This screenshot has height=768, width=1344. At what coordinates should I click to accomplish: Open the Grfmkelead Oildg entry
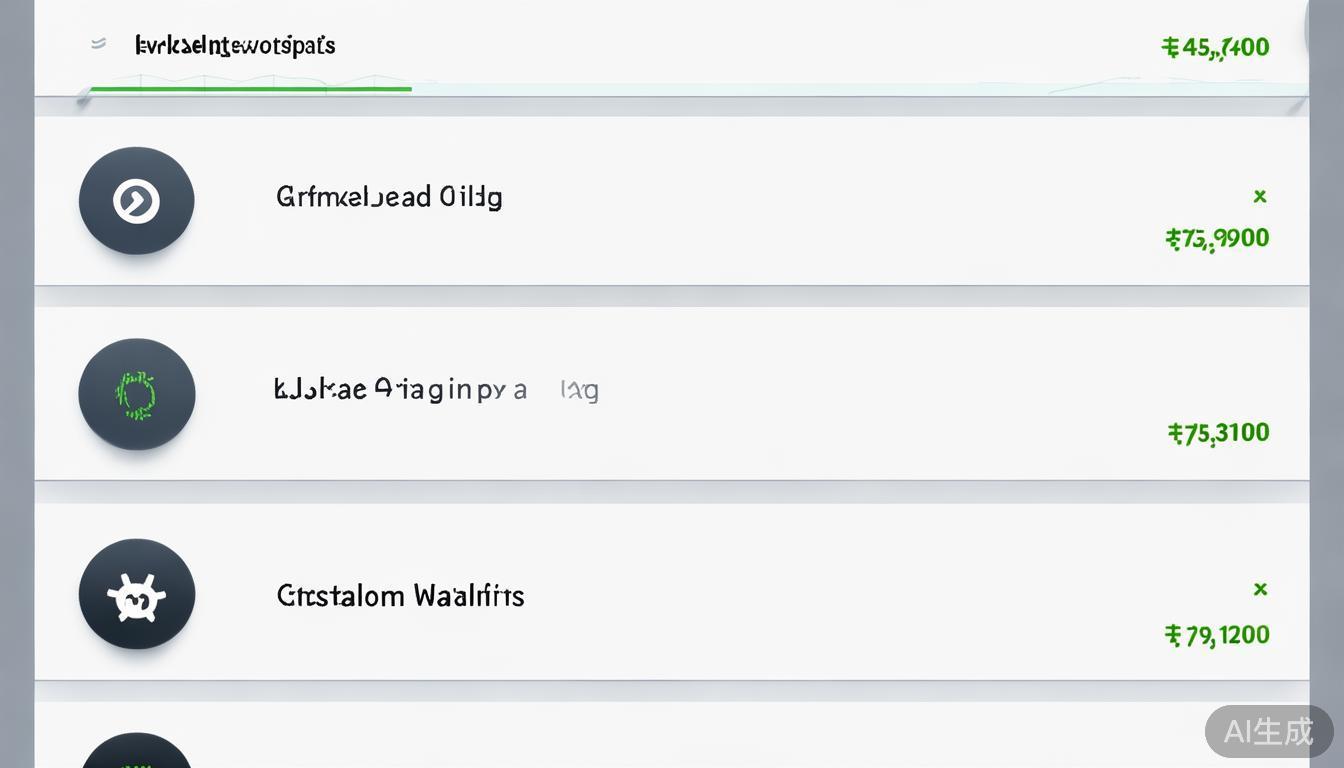click(x=389, y=197)
